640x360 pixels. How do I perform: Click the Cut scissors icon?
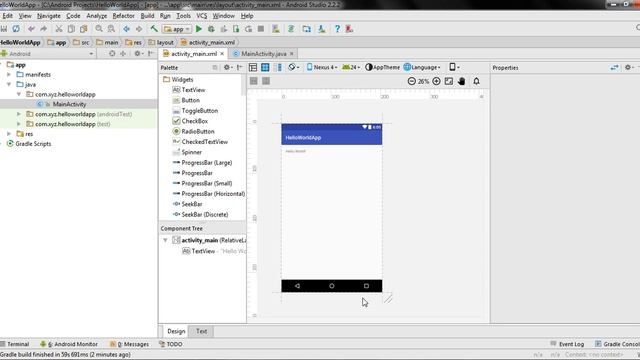(59, 29)
